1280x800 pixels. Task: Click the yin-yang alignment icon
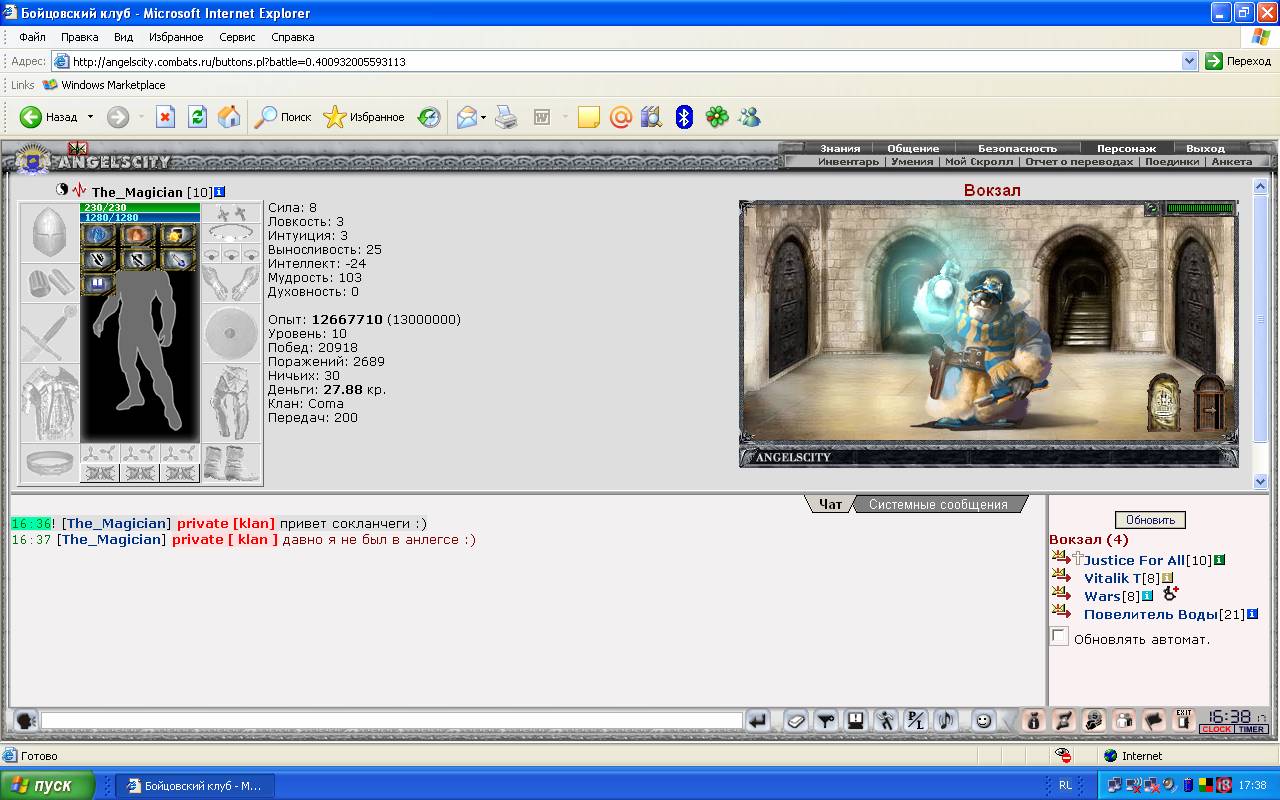coord(62,189)
